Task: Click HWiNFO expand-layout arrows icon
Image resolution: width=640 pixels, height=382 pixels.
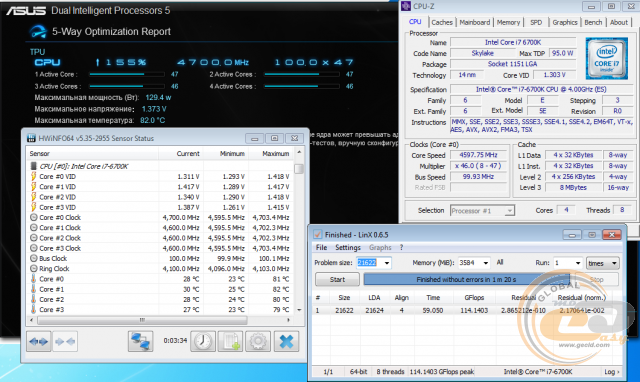Action: pyautogui.click(x=39, y=341)
